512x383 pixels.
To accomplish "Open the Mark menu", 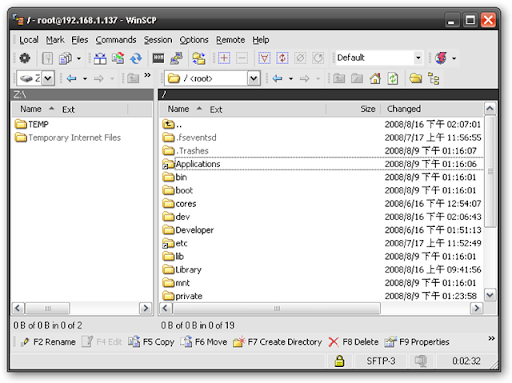I will 55,40.
